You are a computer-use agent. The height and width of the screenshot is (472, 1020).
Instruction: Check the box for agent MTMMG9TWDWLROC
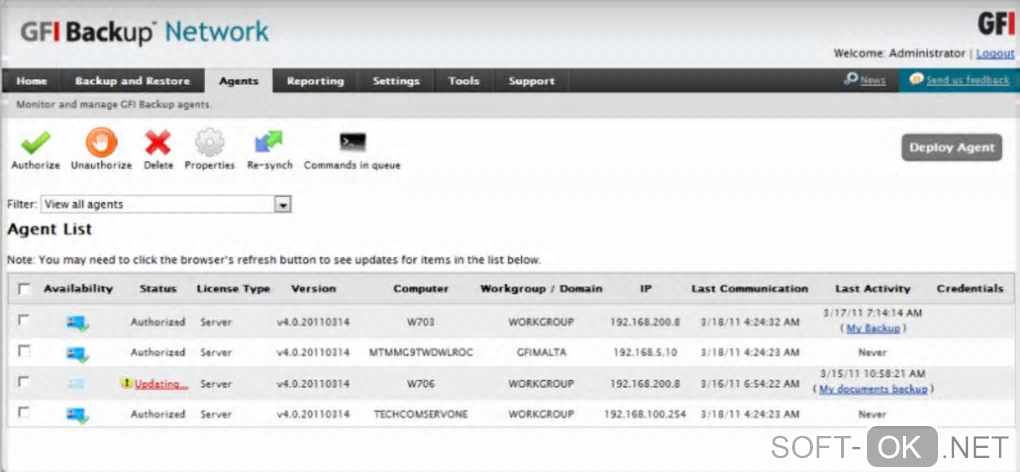(24, 351)
